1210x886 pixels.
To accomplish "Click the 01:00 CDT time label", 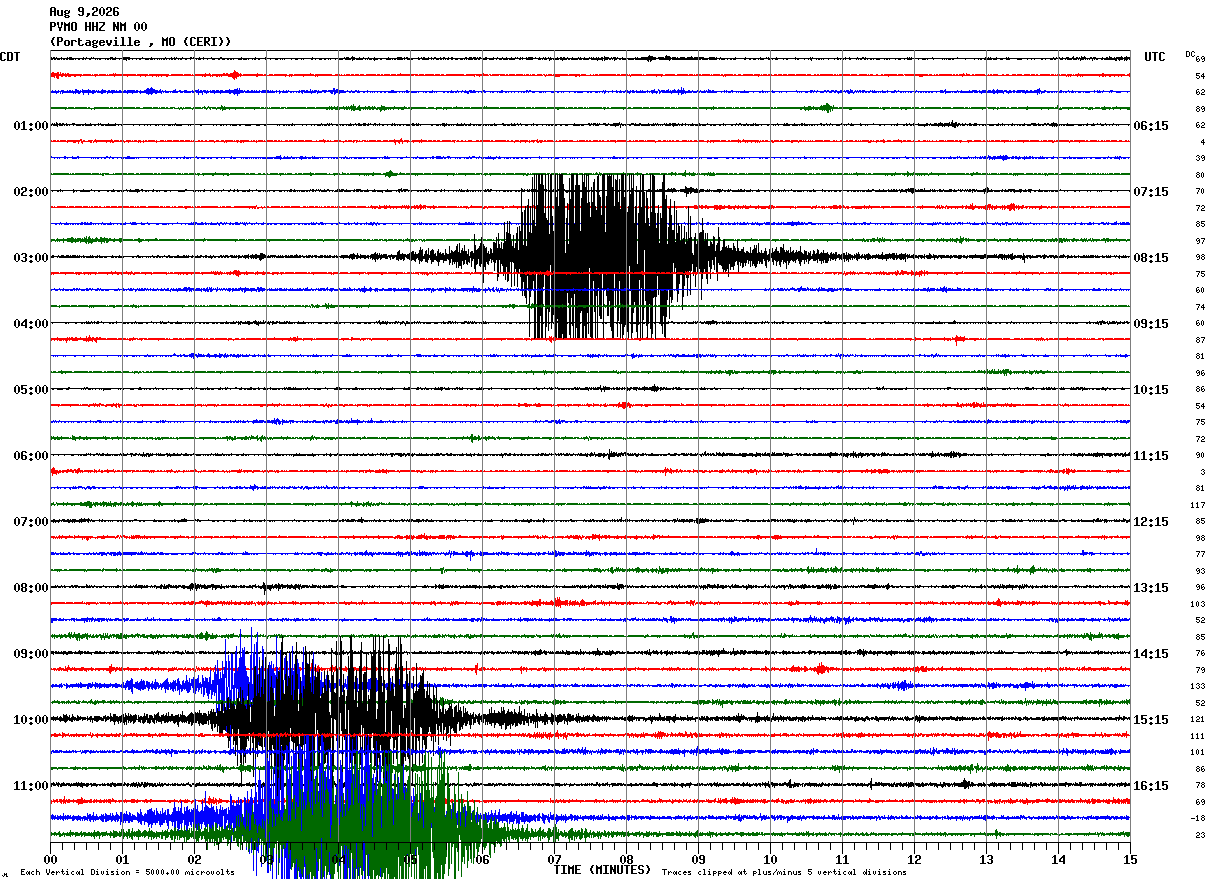I will tap(31, 126).
